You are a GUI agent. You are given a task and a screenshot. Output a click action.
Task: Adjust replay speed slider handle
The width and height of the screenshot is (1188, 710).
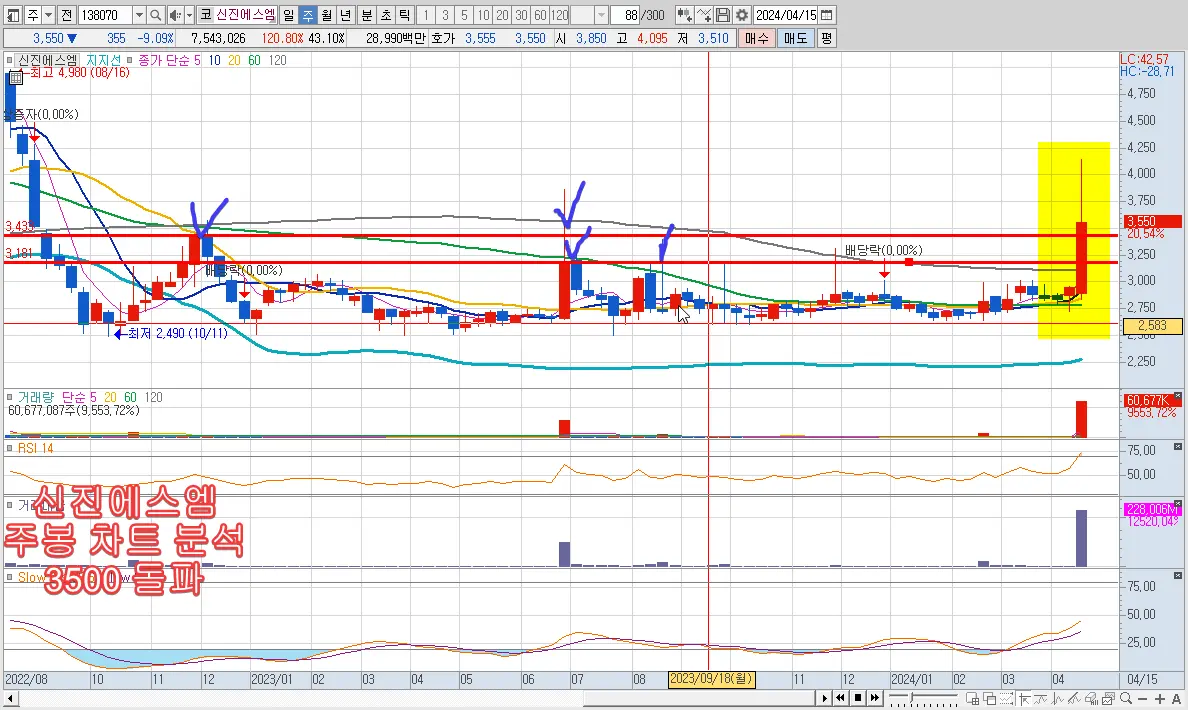[x=911, y=696]
